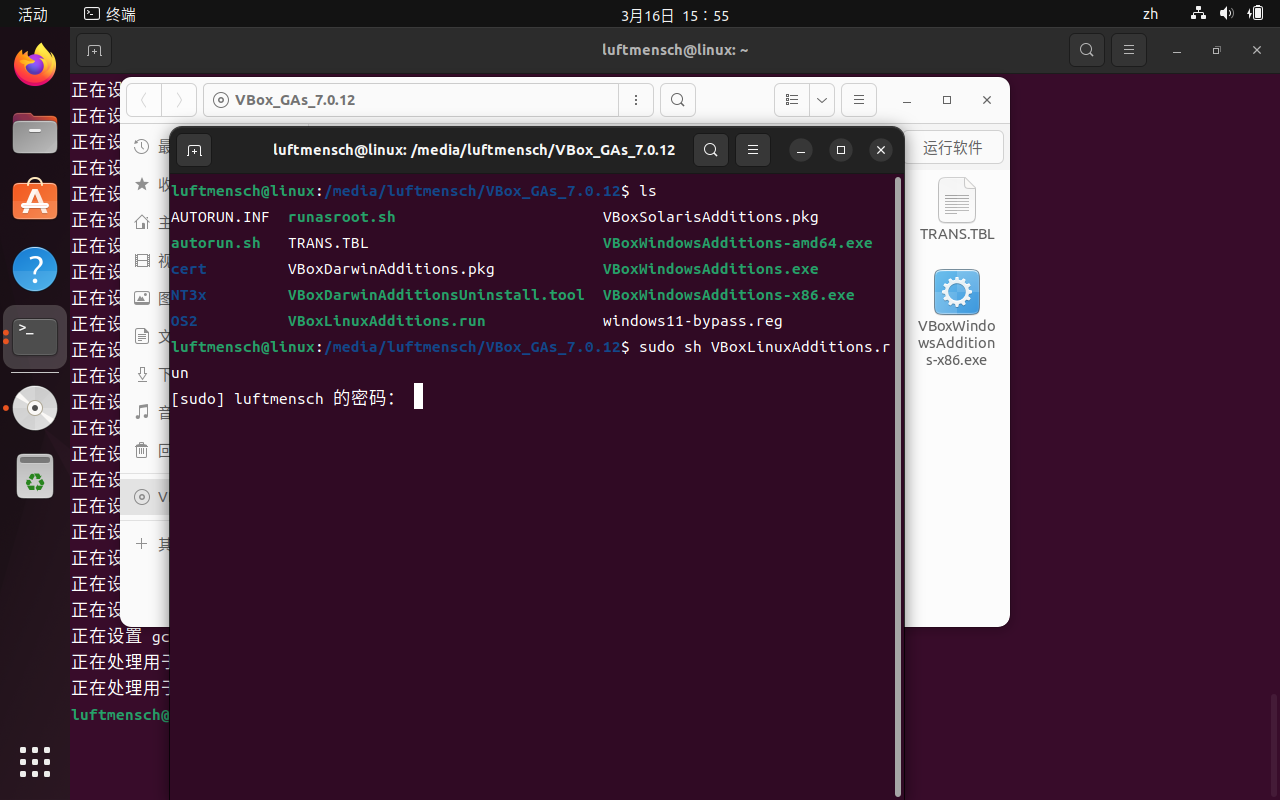Open search in the VBox_GAs terminal window
The image size is (1280, 800).
pyautogui.click(x=710, y=150)
